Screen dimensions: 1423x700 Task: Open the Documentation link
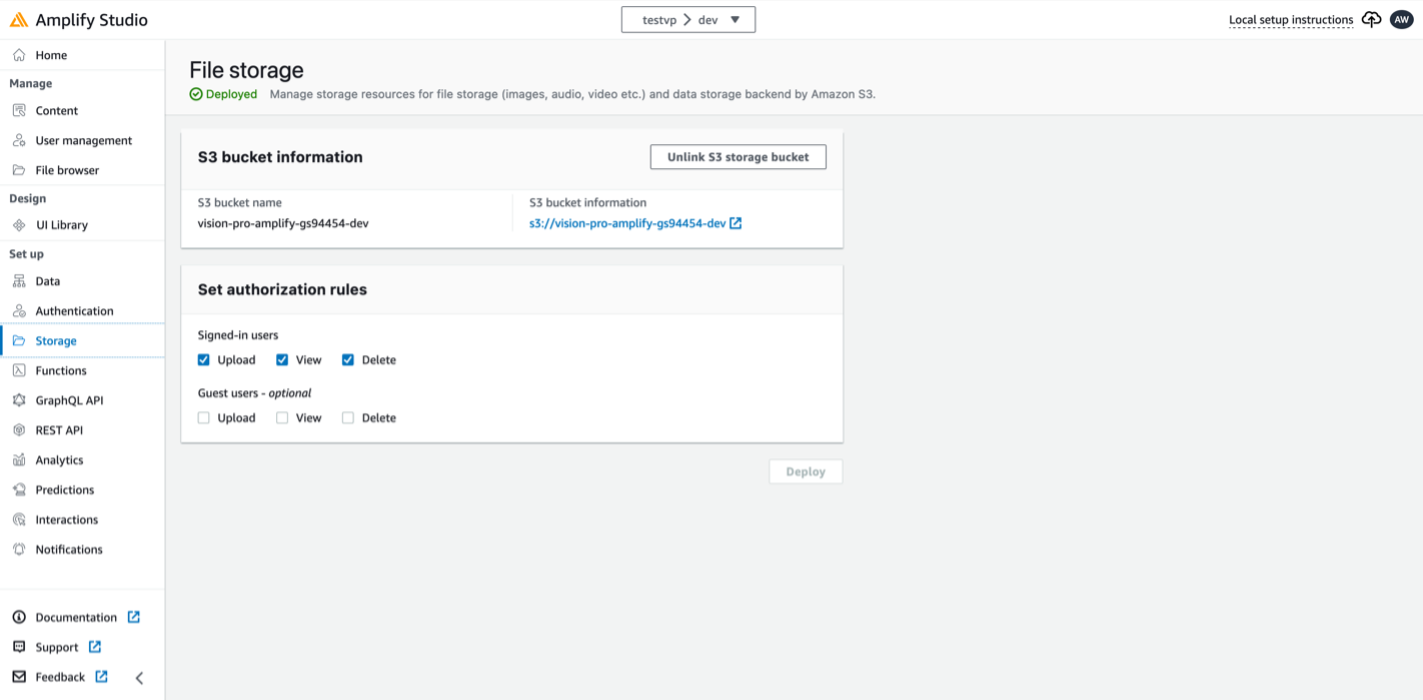point(76,617)
